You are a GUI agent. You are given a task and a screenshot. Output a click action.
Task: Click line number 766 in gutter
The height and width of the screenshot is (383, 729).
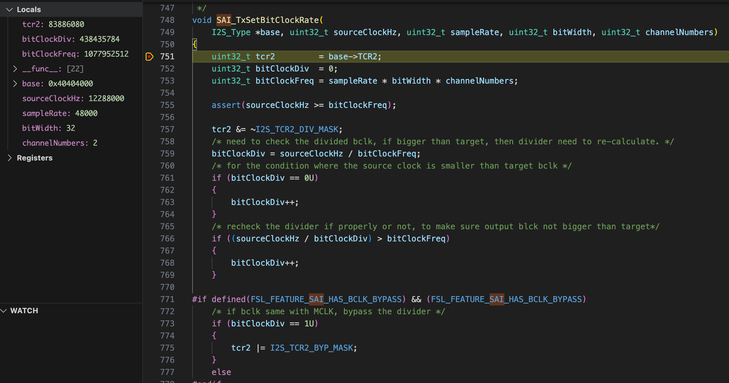pyautogui.click(x=167, y=238)
